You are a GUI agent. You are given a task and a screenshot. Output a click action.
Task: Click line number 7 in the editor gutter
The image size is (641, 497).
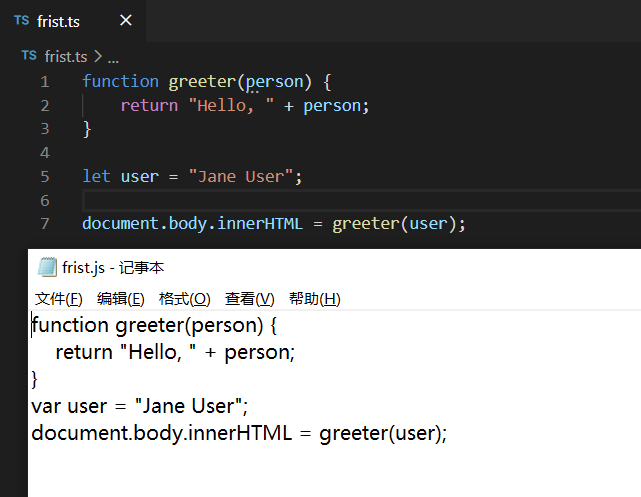coord(45,224)
